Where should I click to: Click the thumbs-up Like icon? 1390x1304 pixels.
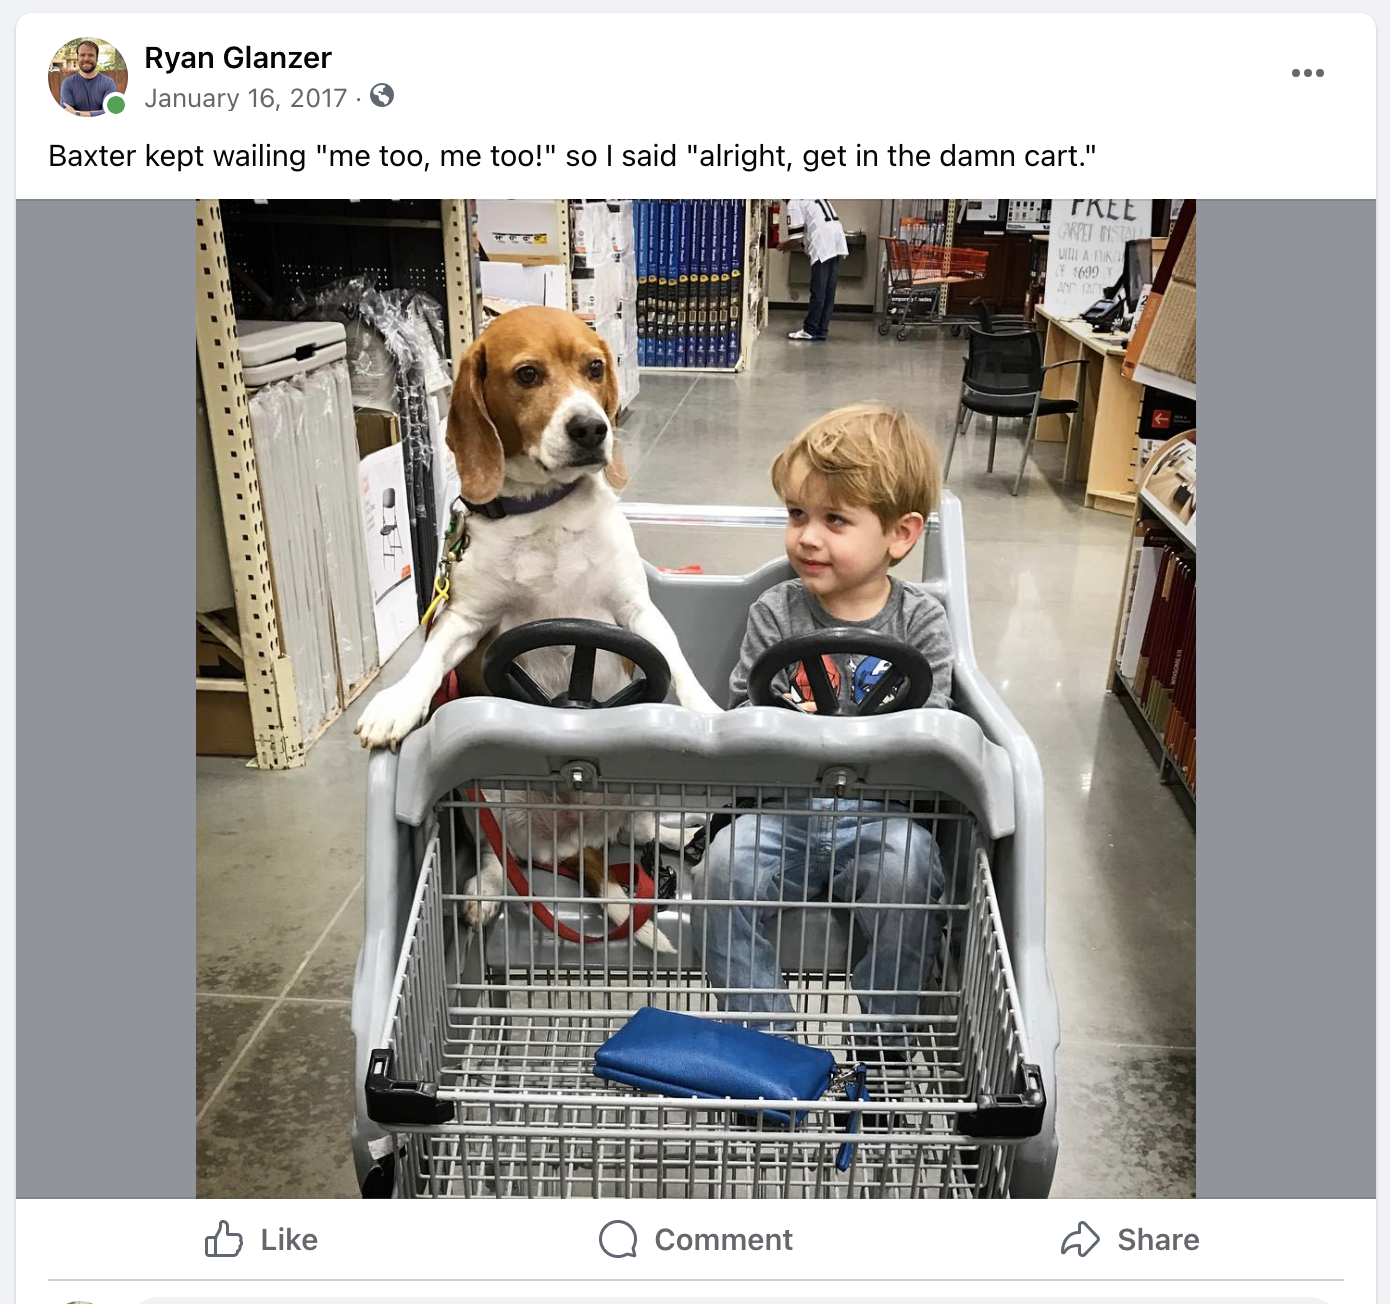pyautogui.click(x=224, y=1239)
